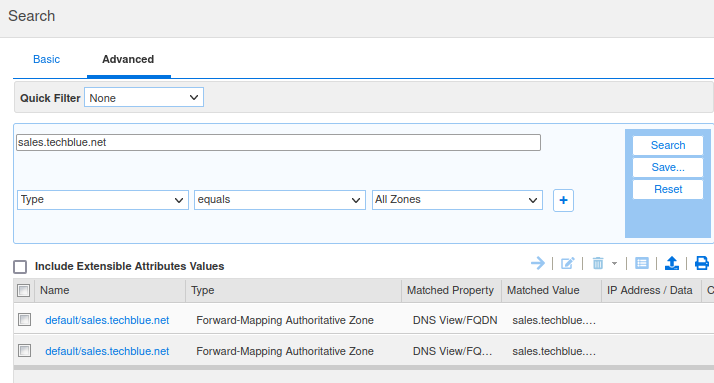The image size is (714, 383).
Task: Click the Search button
Action: pos(668,145)
